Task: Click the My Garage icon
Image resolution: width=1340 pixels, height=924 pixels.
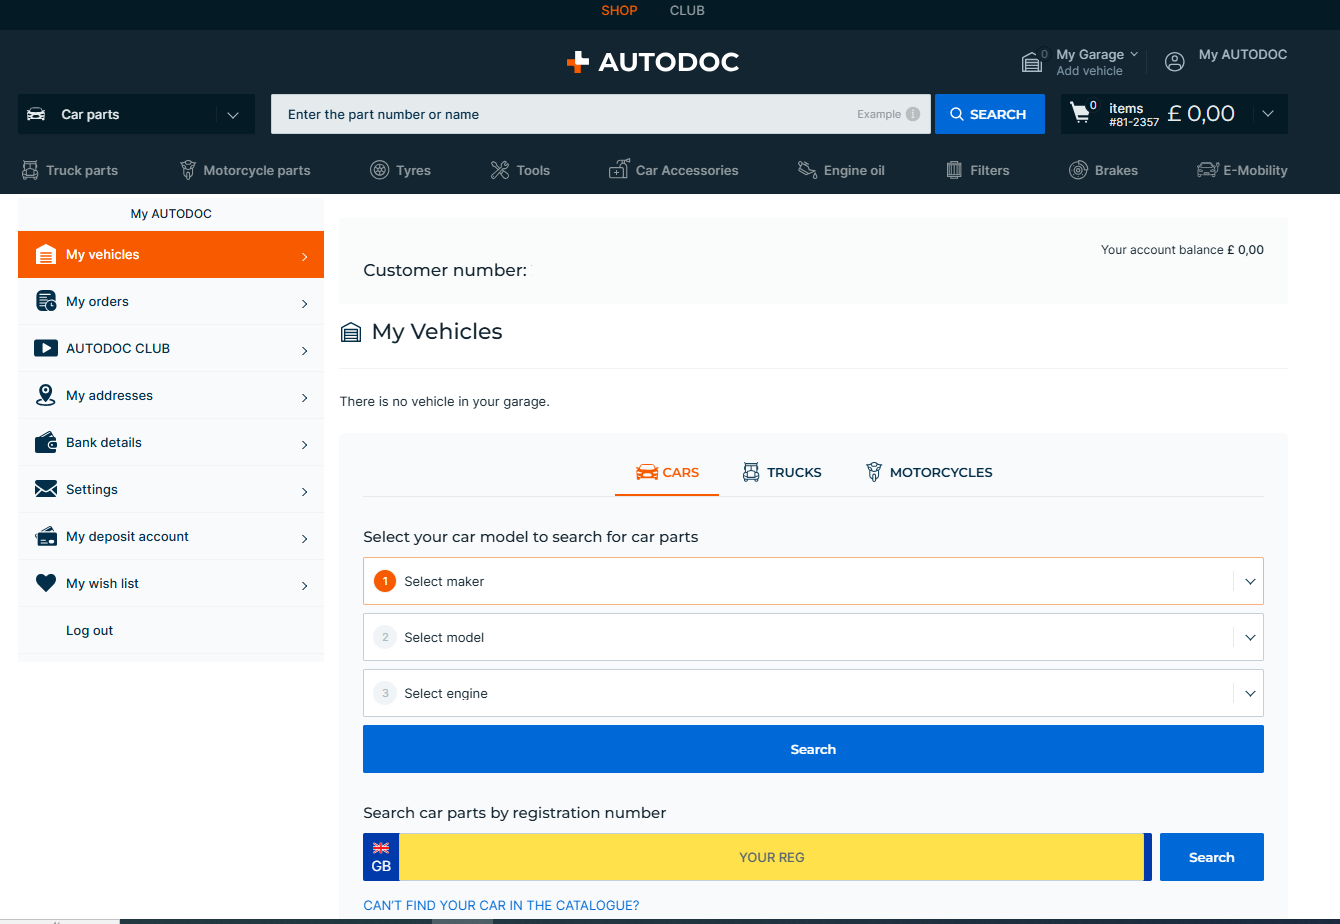Action: pos(1032,62)
